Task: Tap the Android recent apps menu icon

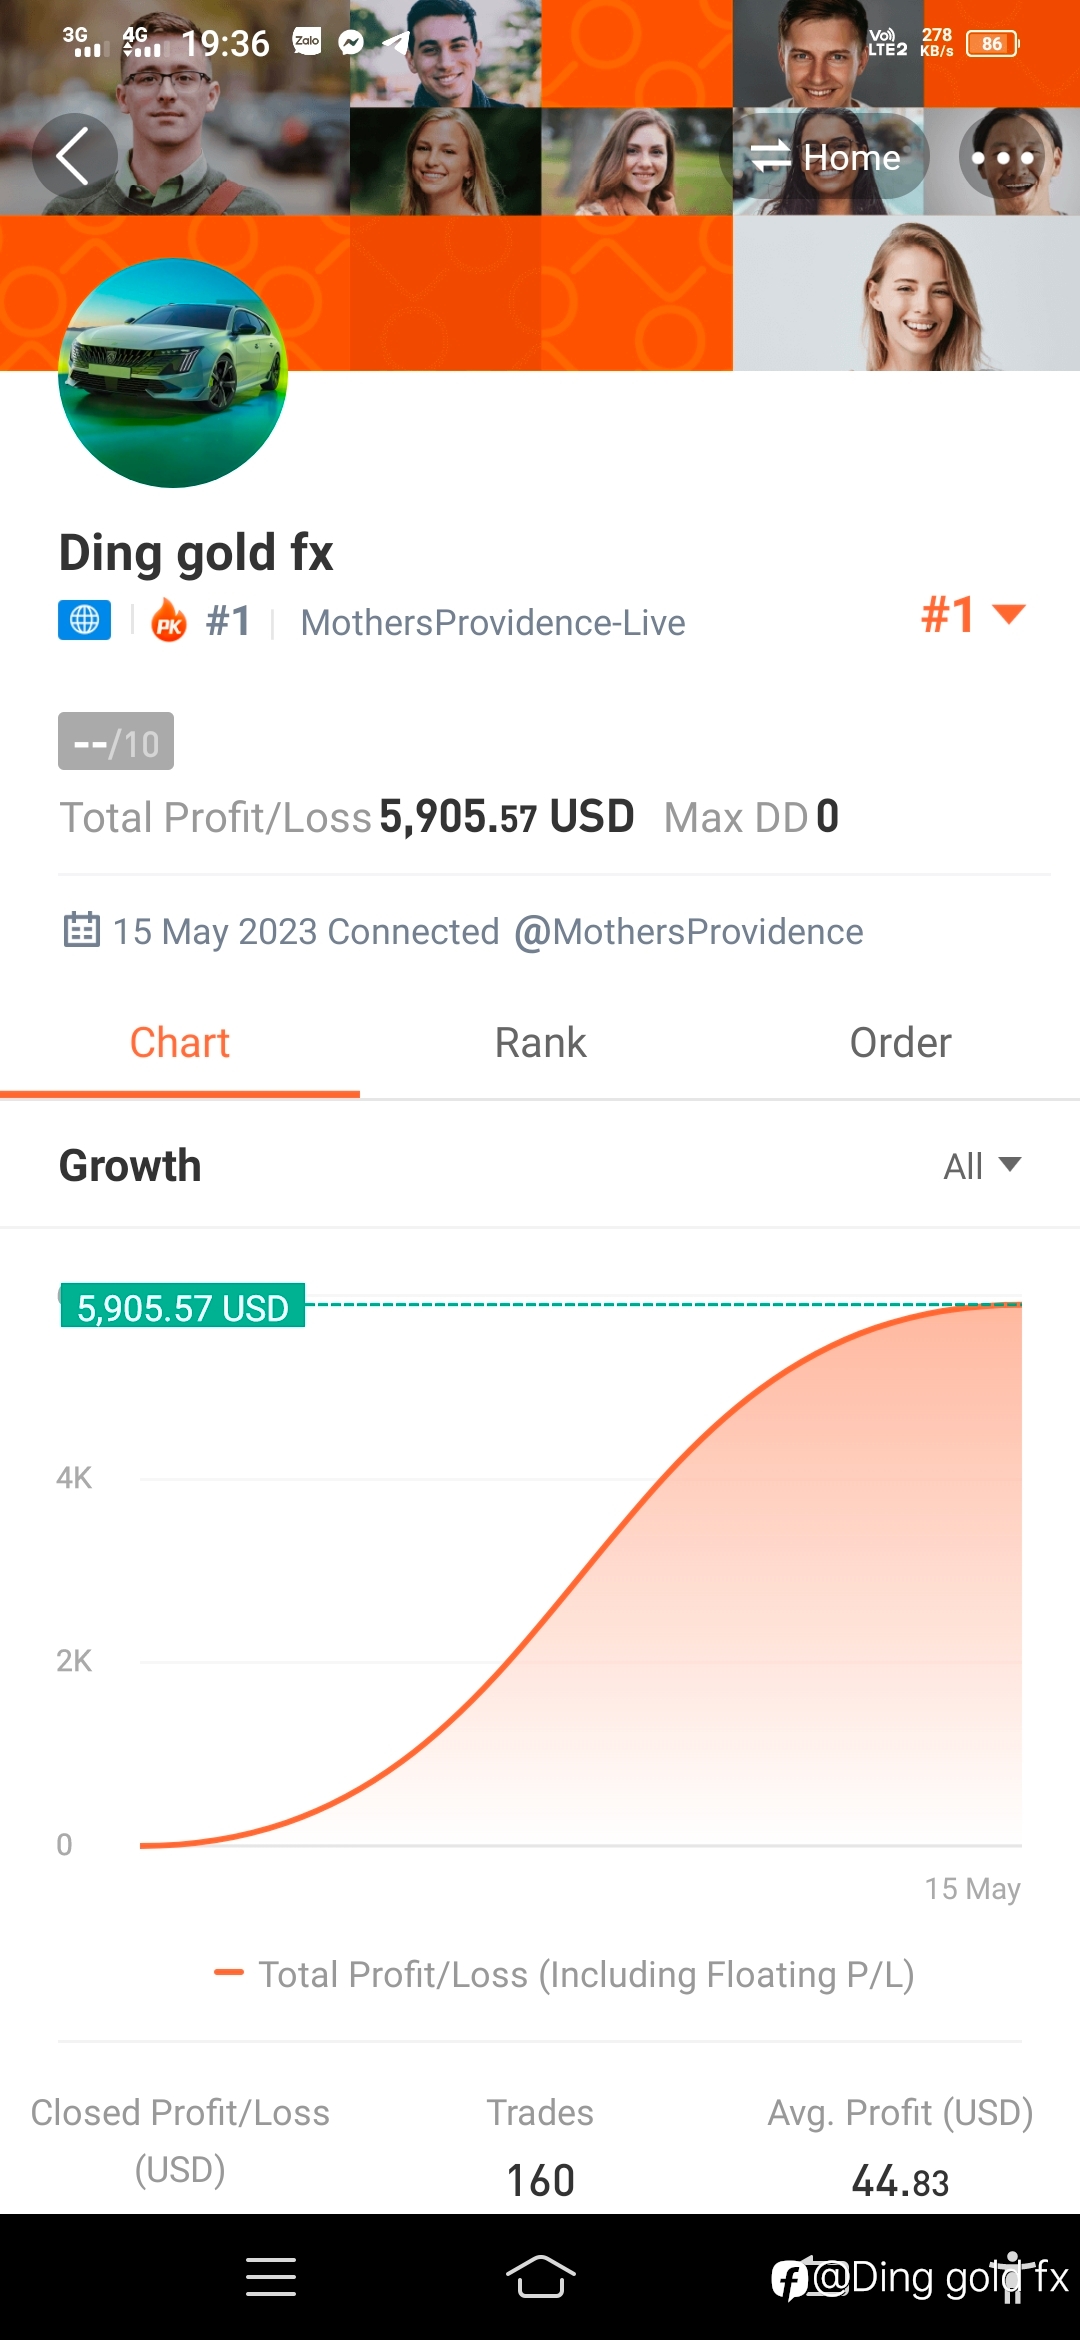Action: [271, 2277]
